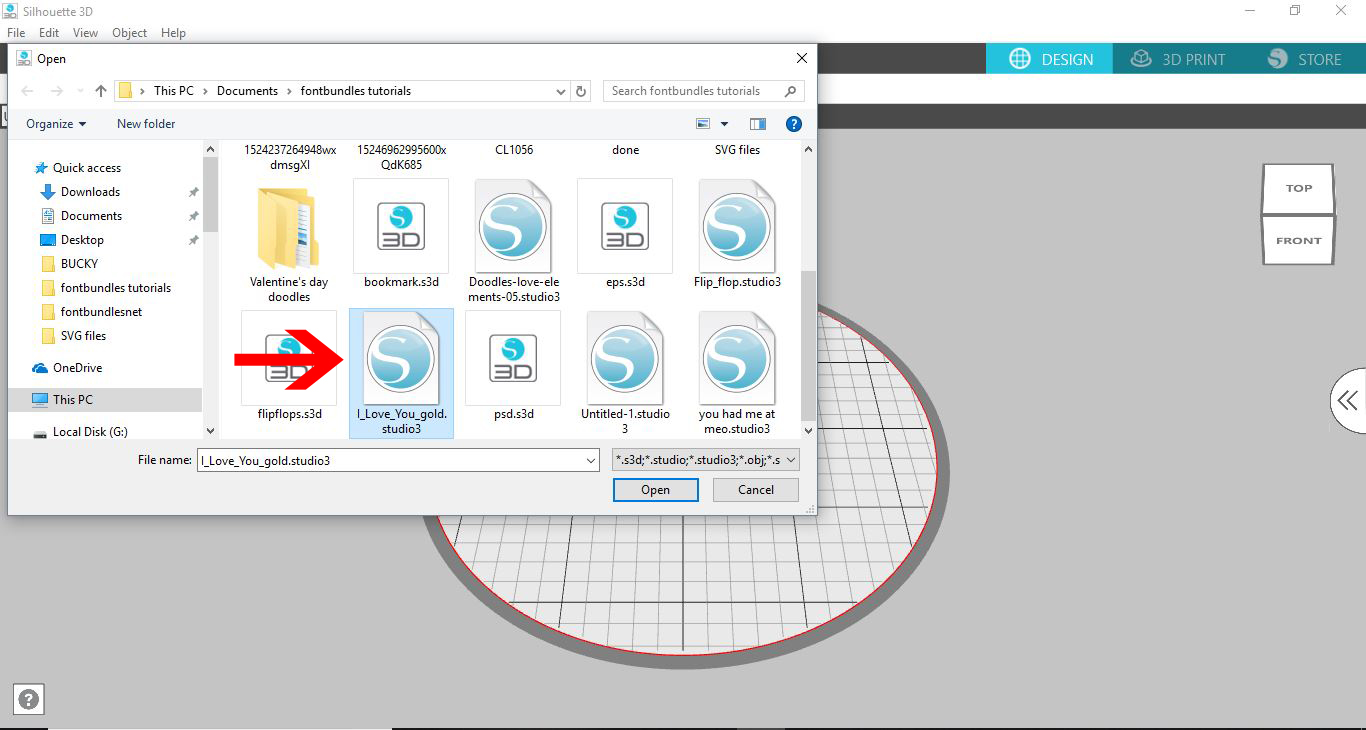Open the View menu
Image resolution: width=1366 pixels, height=730 pixels.
(85, 33)
